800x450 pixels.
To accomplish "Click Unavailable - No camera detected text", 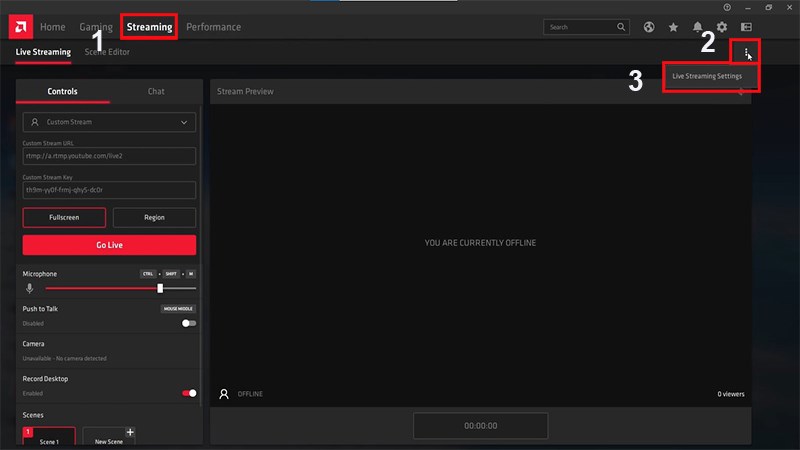I will (x=64, y=358).
